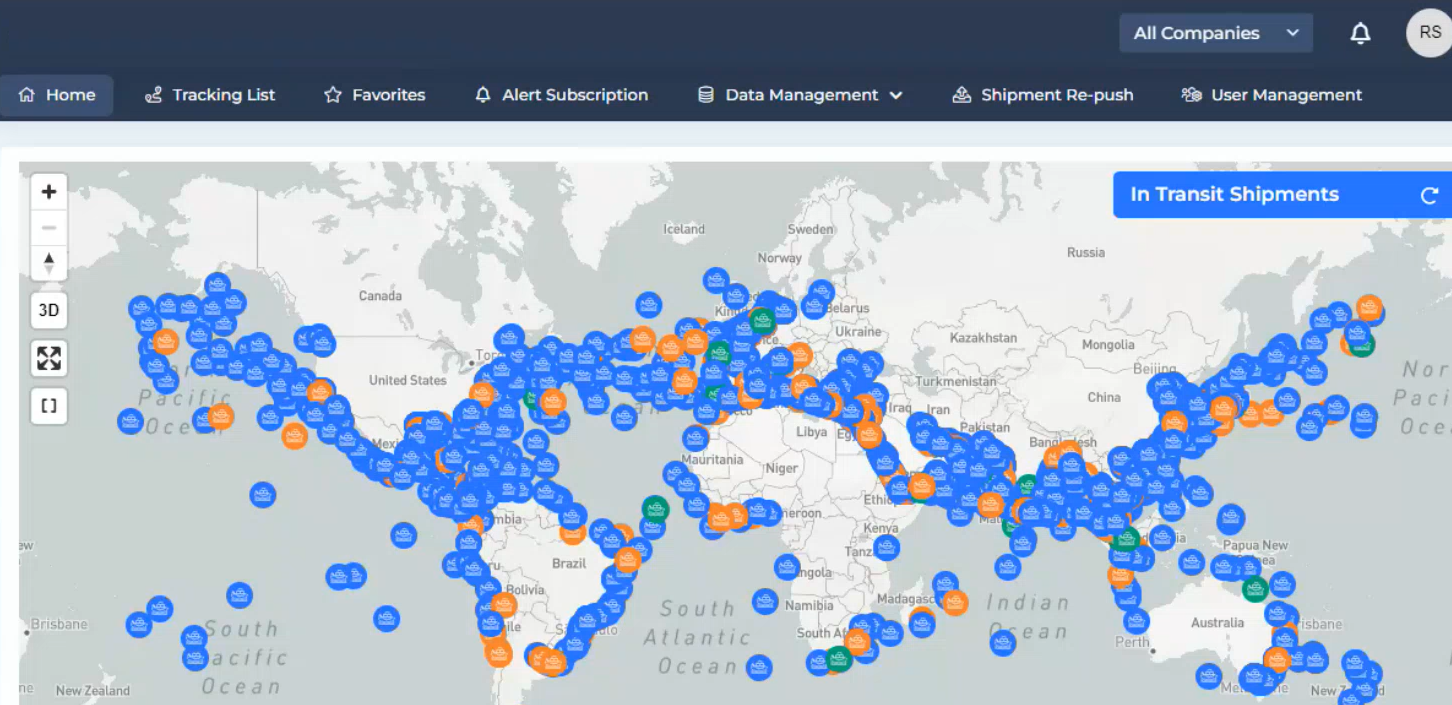Screen dimensions: 1452x705
Task: Enter fullscreen map mode
Action: (49, 358)
